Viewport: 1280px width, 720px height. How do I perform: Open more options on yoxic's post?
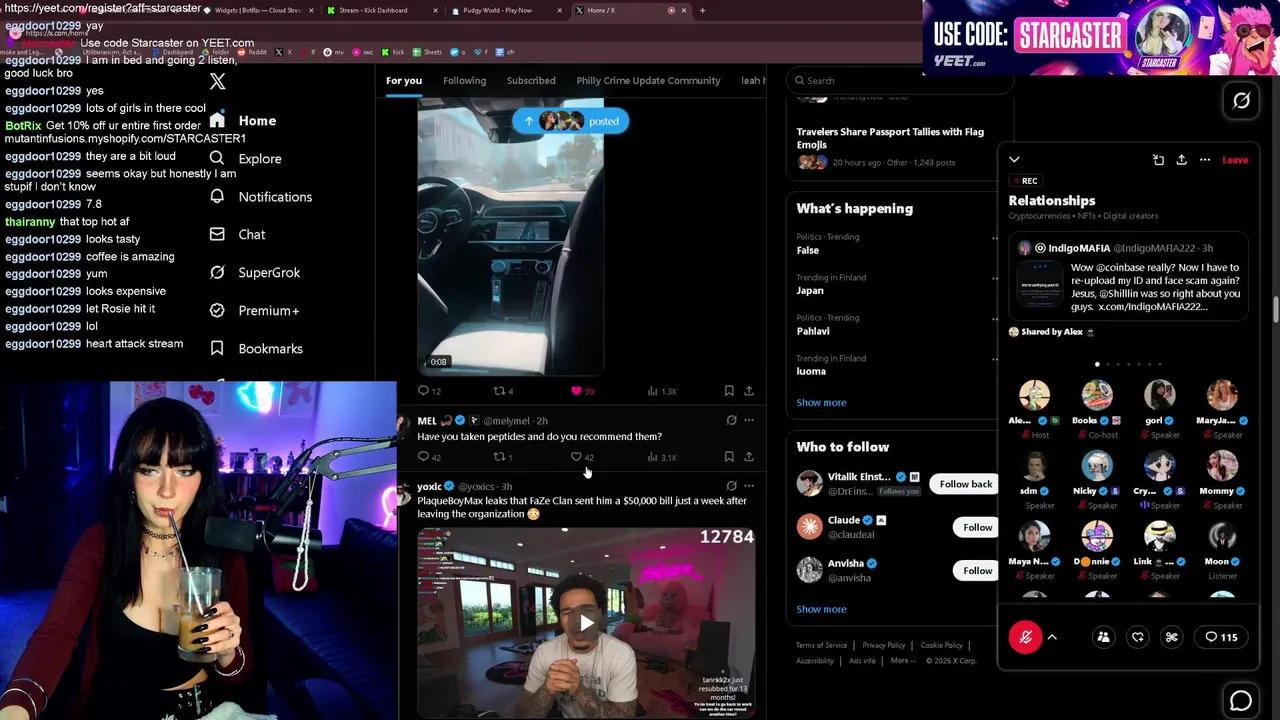[x=749, y=486]
